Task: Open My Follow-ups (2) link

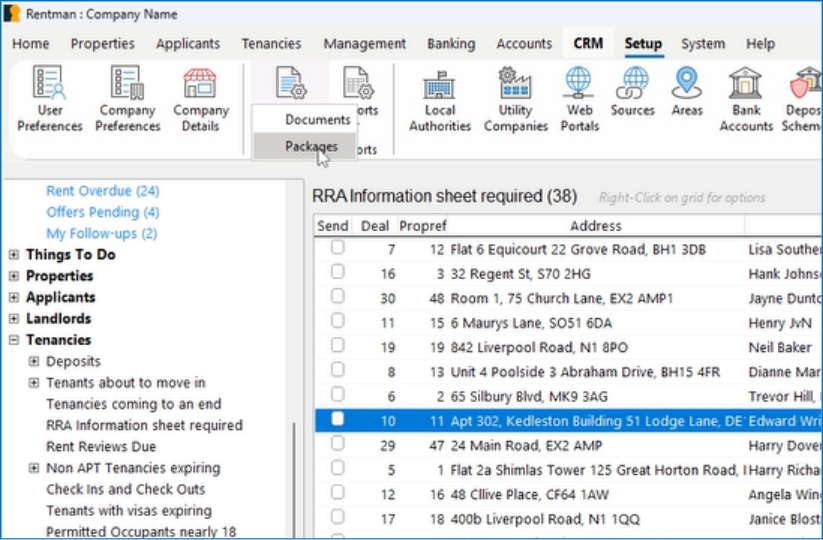Action: point(102,234)
